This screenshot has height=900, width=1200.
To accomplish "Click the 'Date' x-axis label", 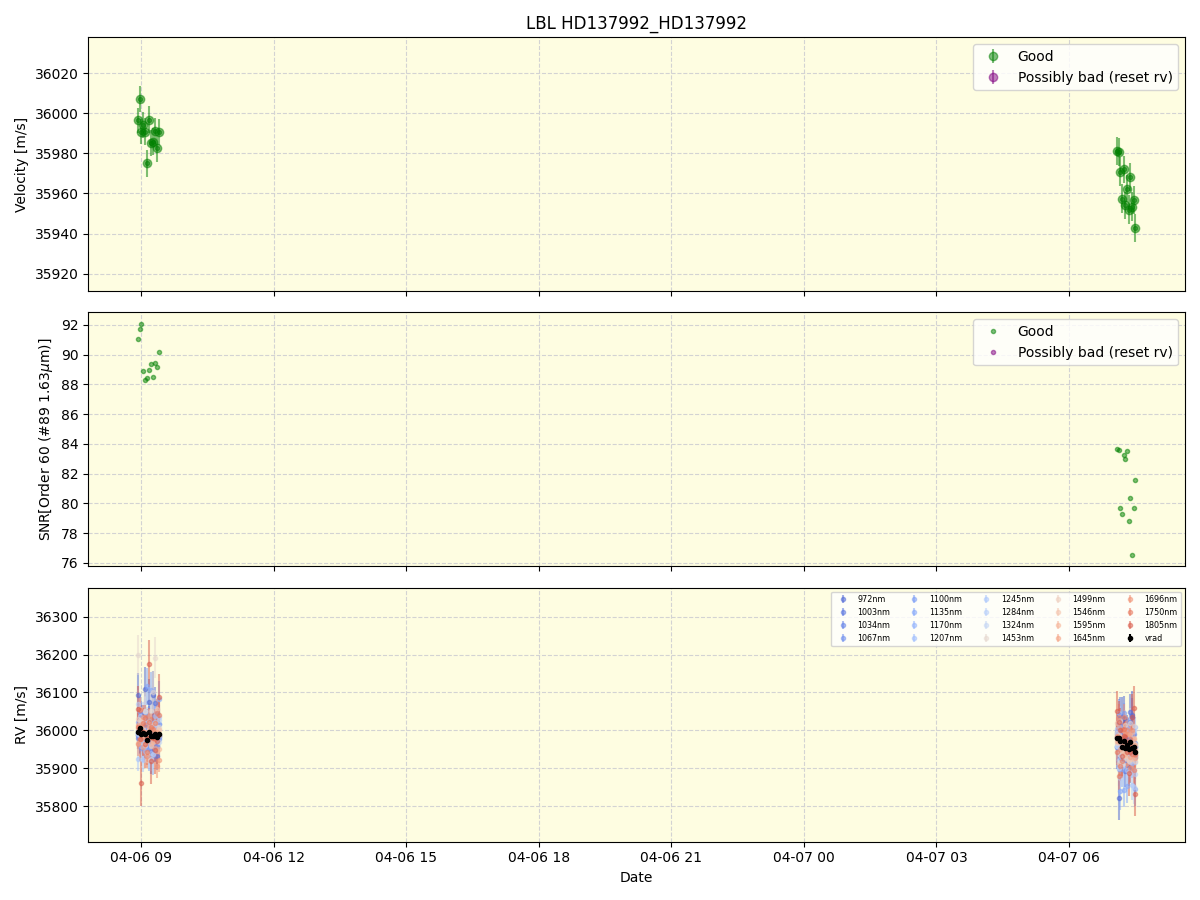I will coord(636,877).
